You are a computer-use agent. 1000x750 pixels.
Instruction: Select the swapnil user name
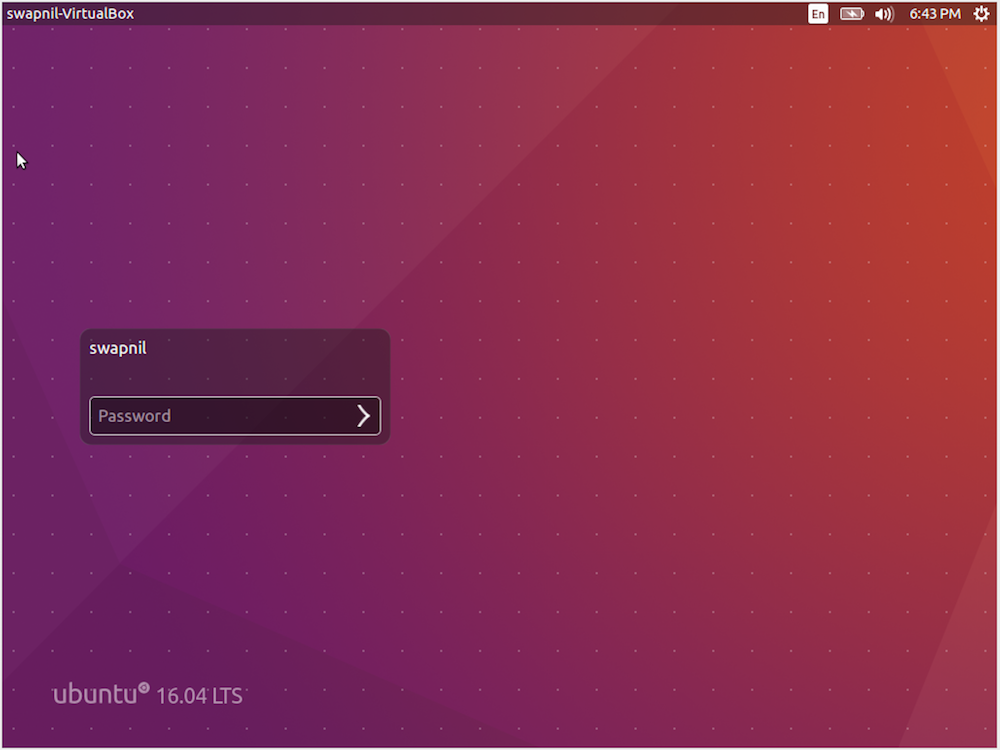coord(118,348)
